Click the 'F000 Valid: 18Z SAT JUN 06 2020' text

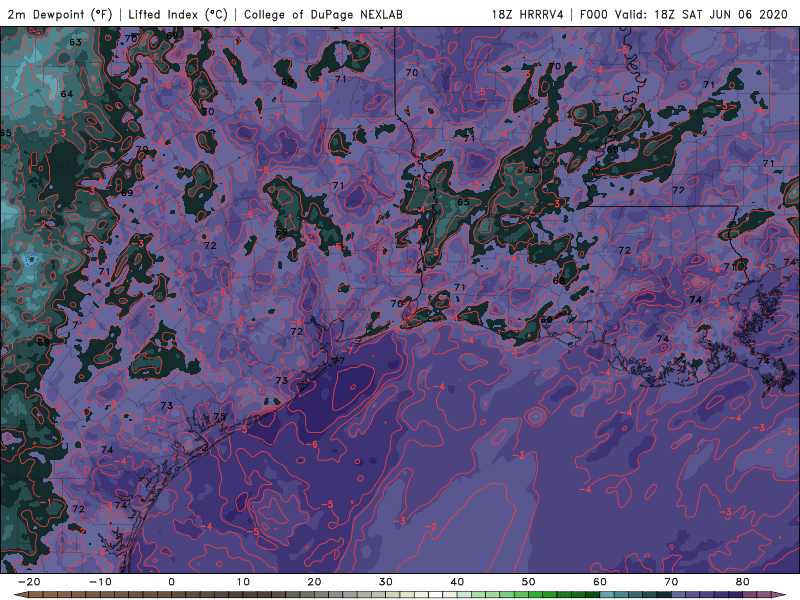coord(684,15)
